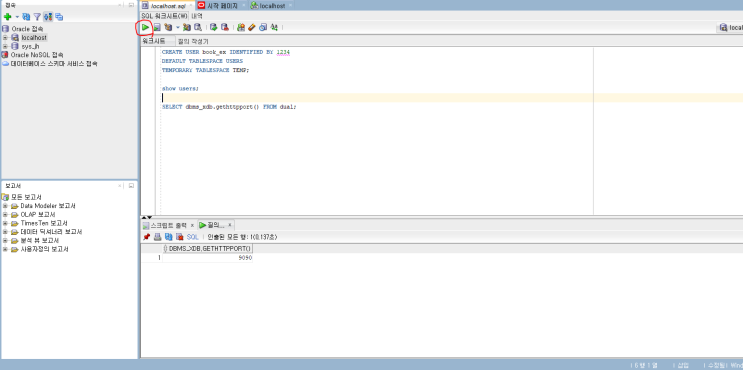This screenshot has width=743, height=370.
Task: Click the SQL link in result toolbar
Action: coord(193,237)
